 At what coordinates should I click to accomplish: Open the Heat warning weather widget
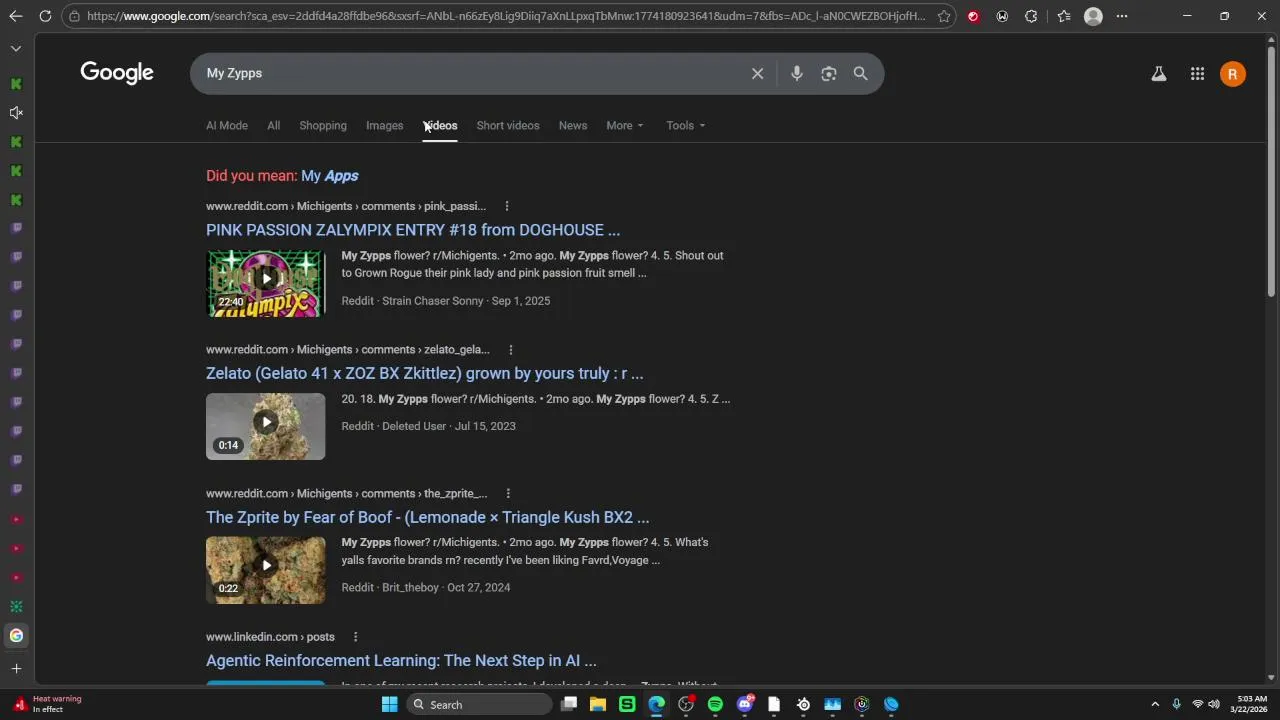(48, 704)
